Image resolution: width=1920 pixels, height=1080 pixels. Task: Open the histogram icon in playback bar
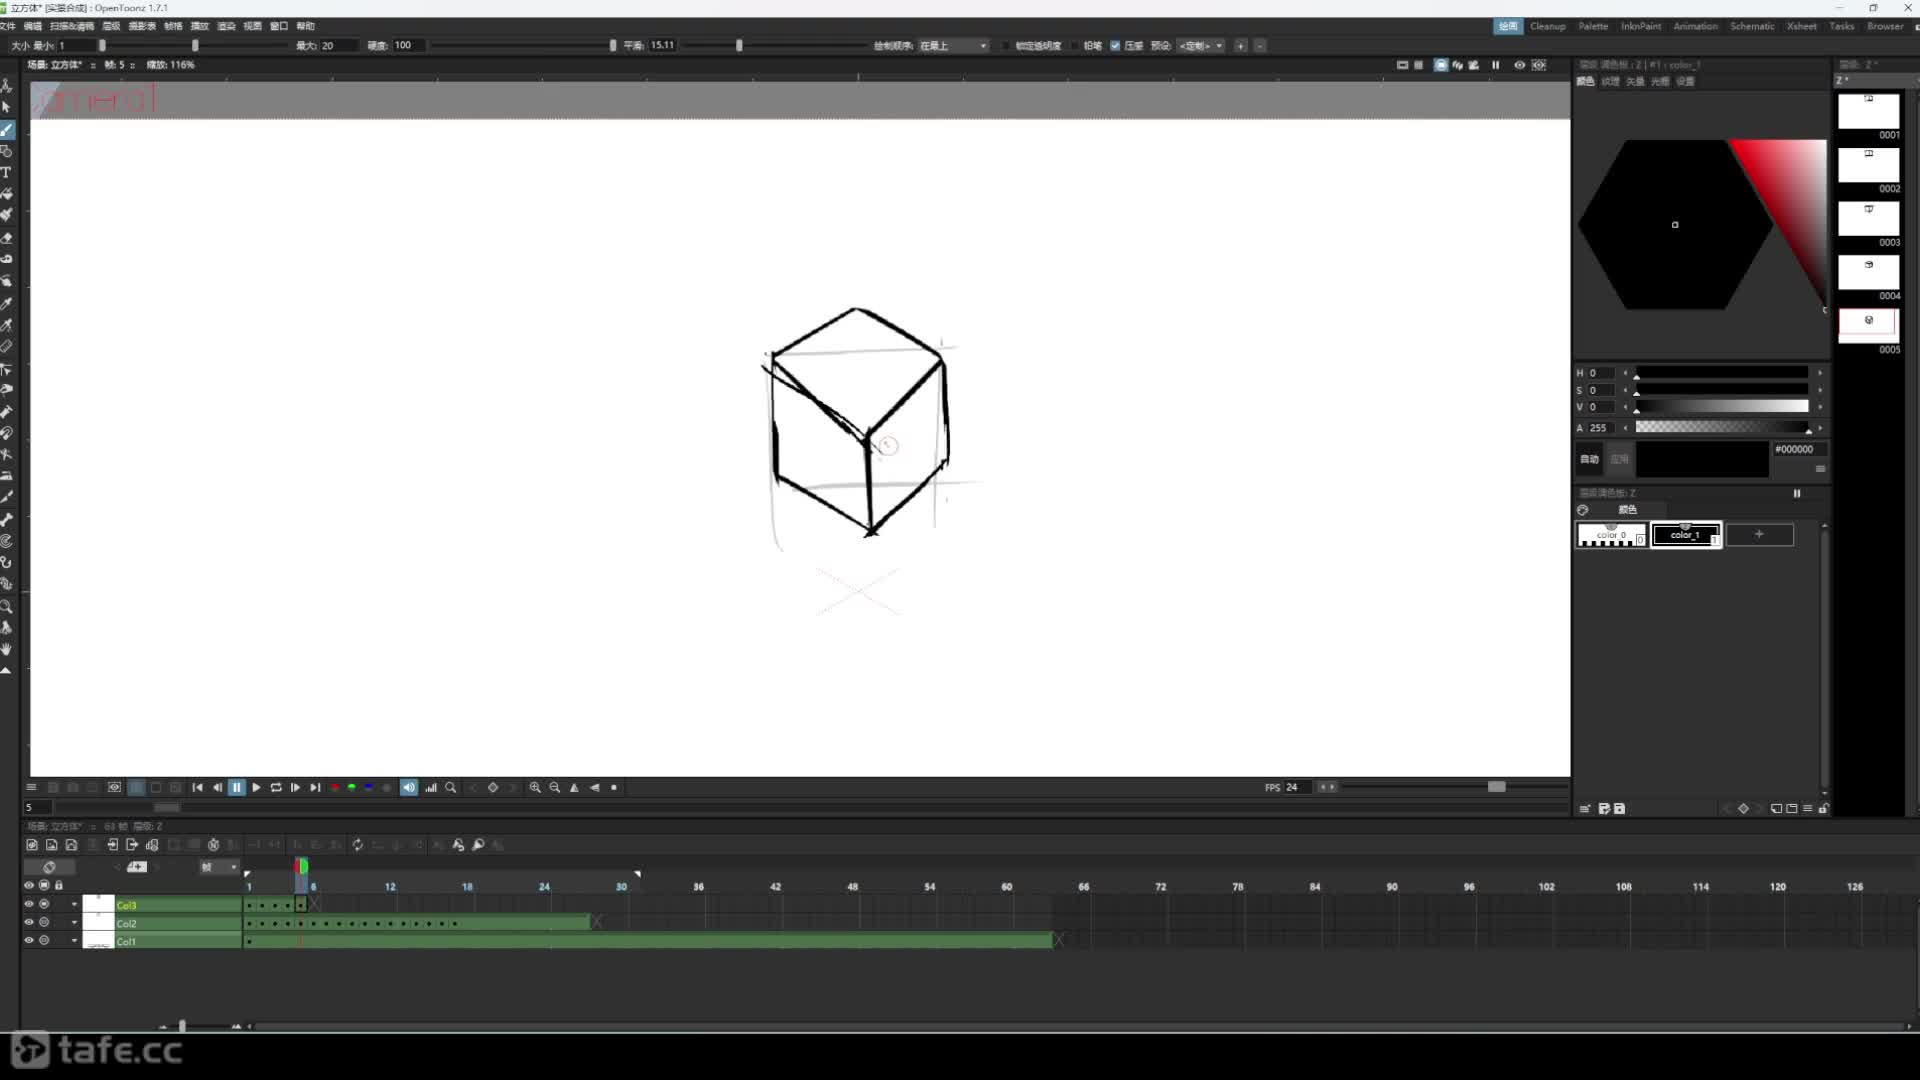[431, 788]
